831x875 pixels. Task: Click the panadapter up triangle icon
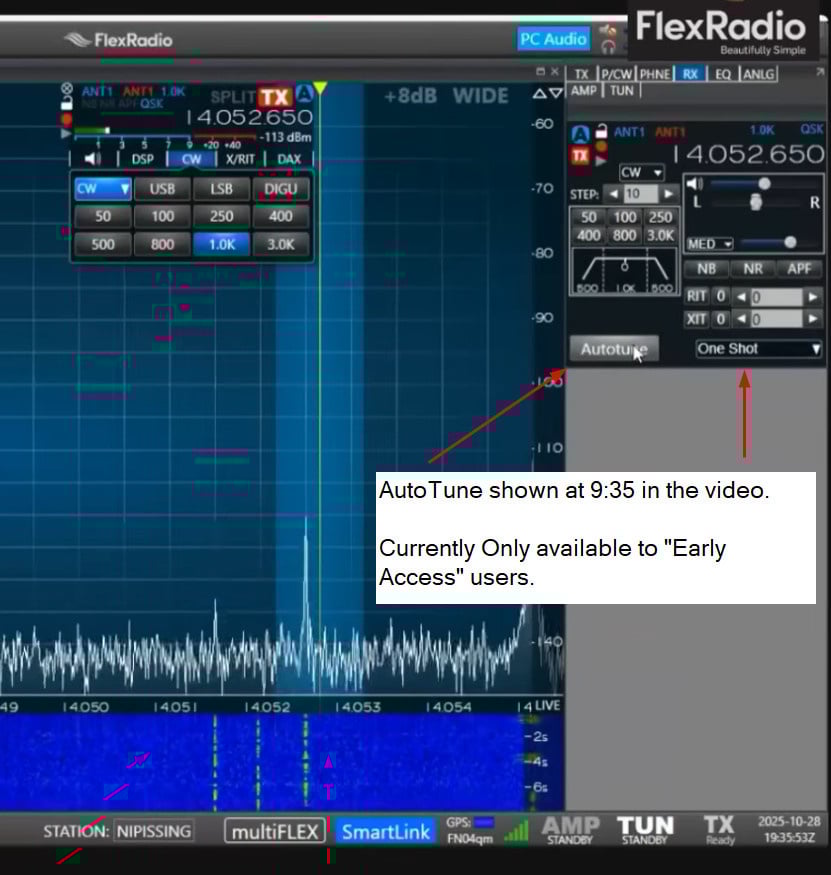coord(540,94)
